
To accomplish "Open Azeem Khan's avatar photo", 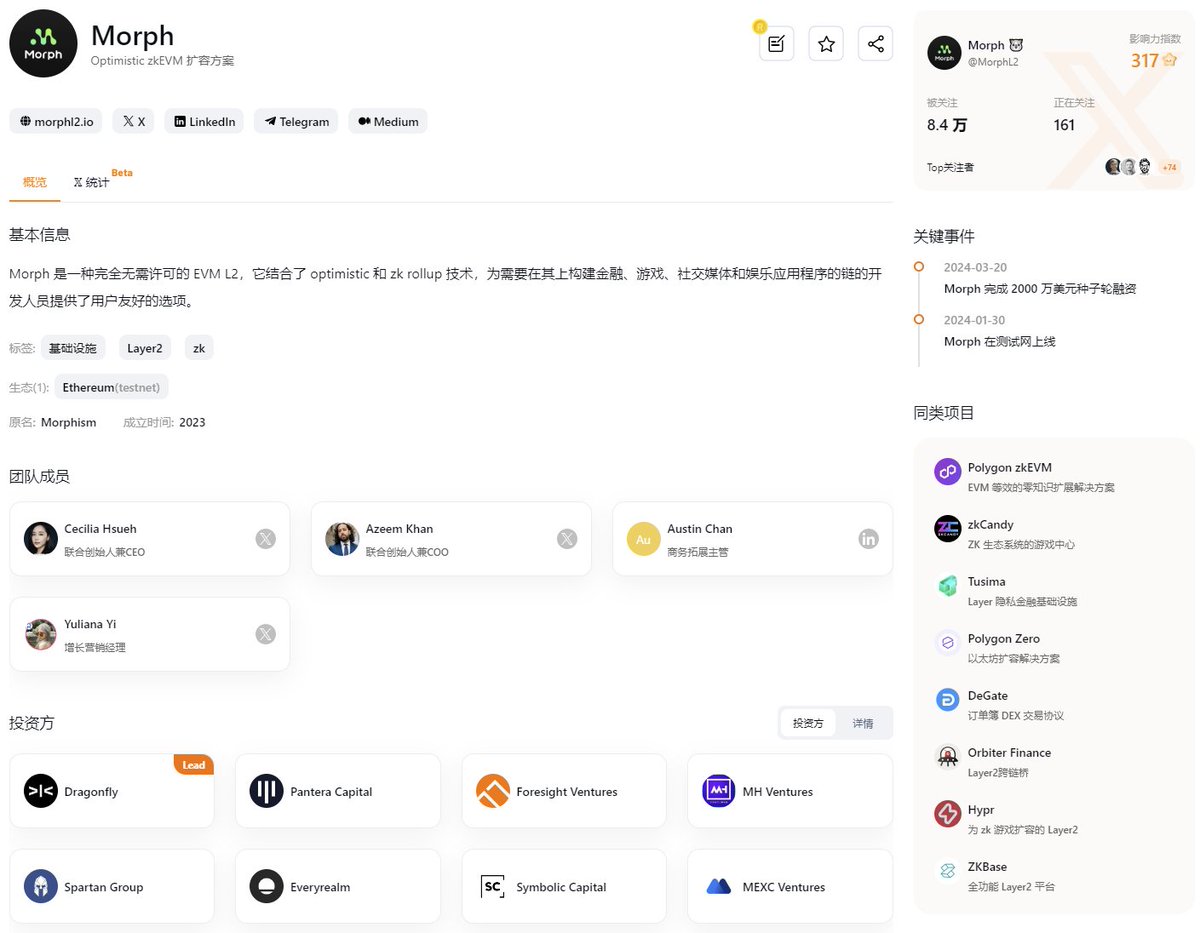I will click(342, 538).
